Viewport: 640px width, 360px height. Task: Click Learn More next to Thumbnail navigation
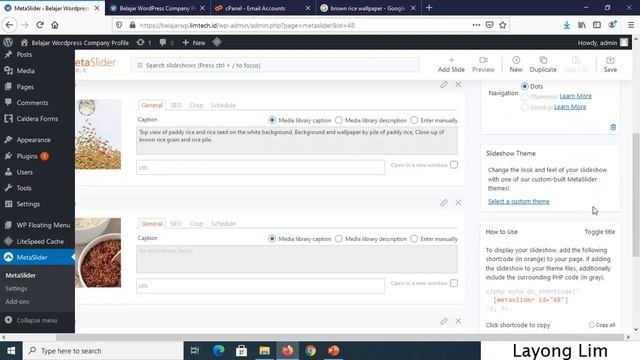tap(576, 96)
